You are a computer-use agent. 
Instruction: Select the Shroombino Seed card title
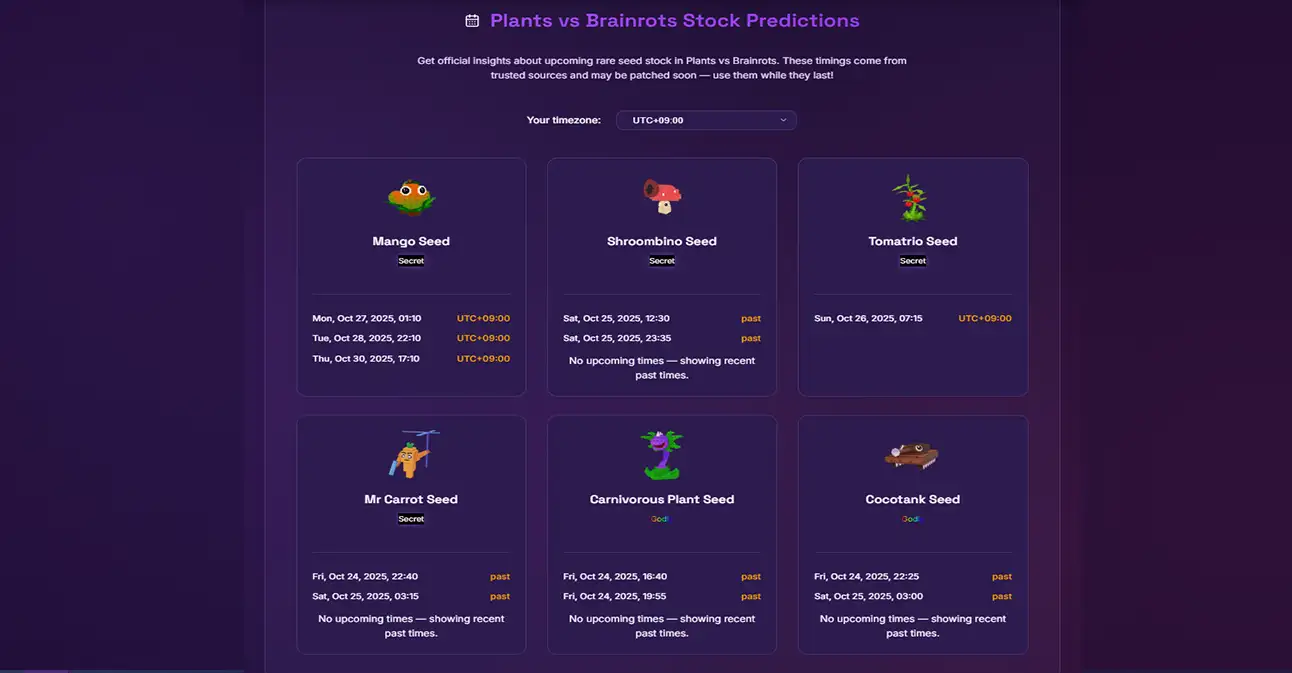click(x=662, y=240)
